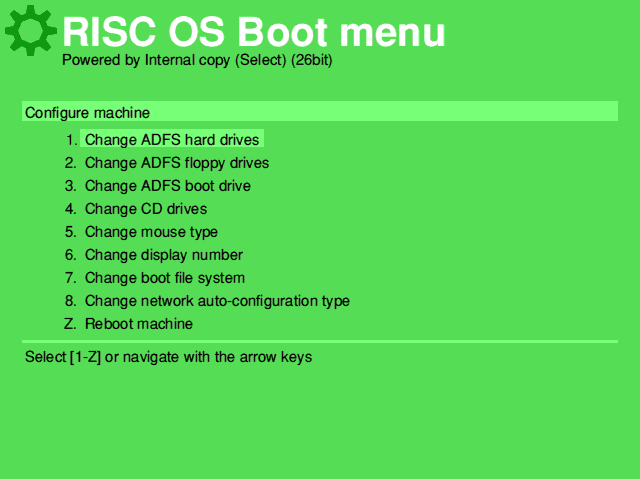The width and height of the screenshot is (640, 479).
Task: Open Change ADFS boot drive entry
Action: pyautogui.click(x=167, y=186)
